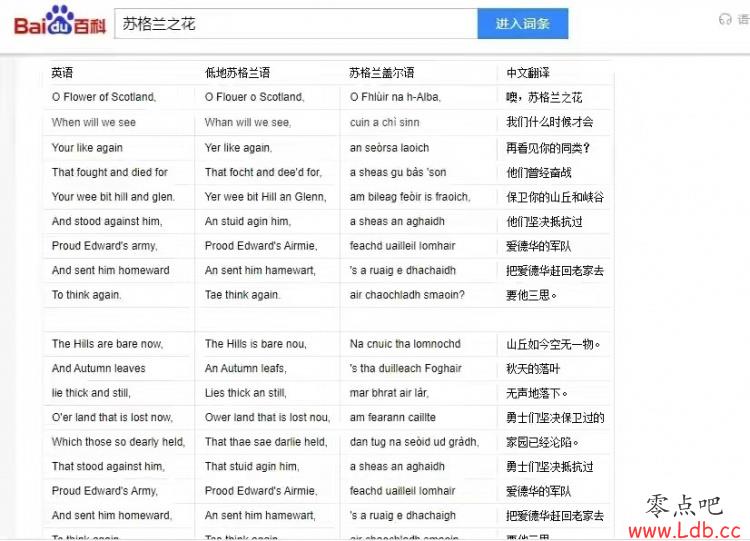The height and width of the screenshot is (541, 750).
Task: Click the cell 'an seòrsa laoich'
Action: (x=389, y=148)
